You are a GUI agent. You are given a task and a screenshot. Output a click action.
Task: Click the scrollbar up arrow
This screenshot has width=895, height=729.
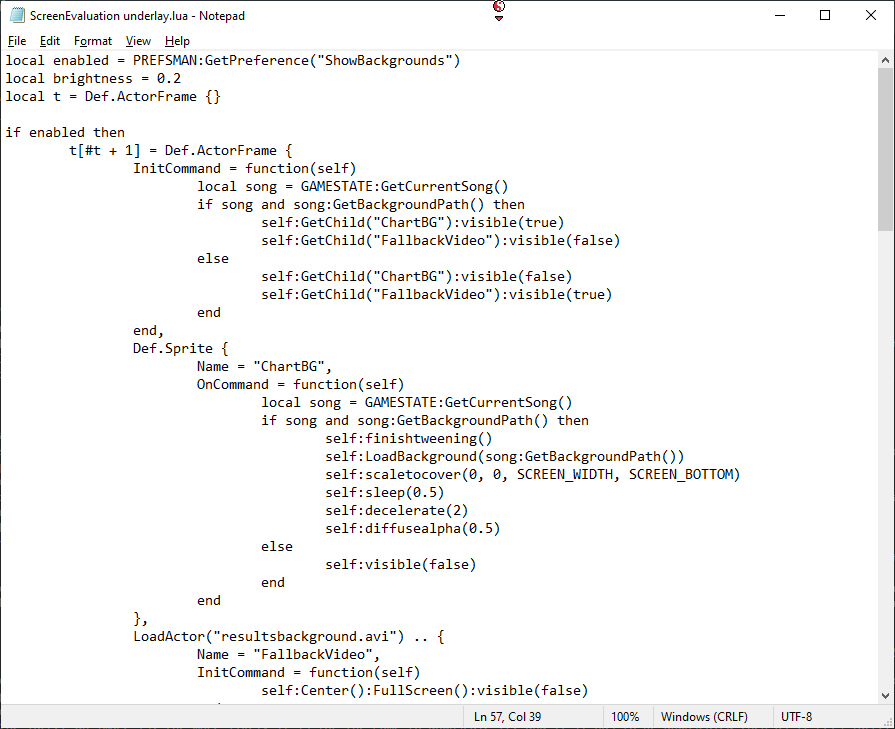click(885, 60)
